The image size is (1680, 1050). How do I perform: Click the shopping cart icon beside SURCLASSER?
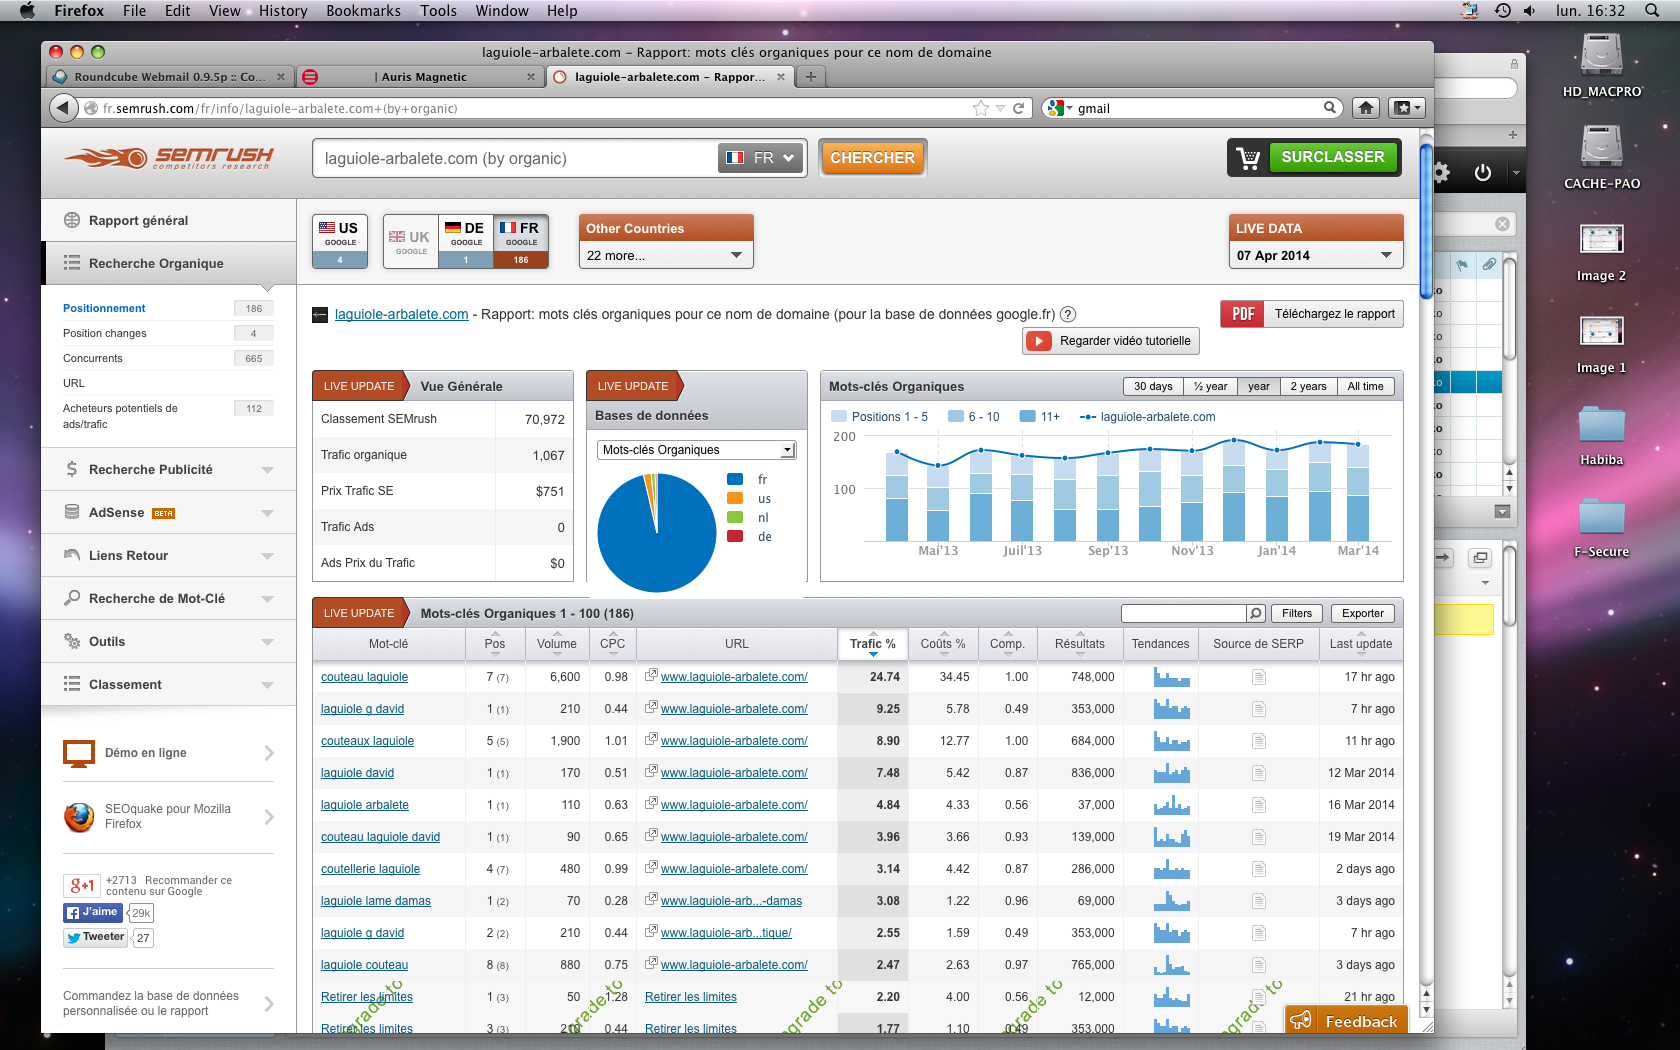tap(1248, 158)
